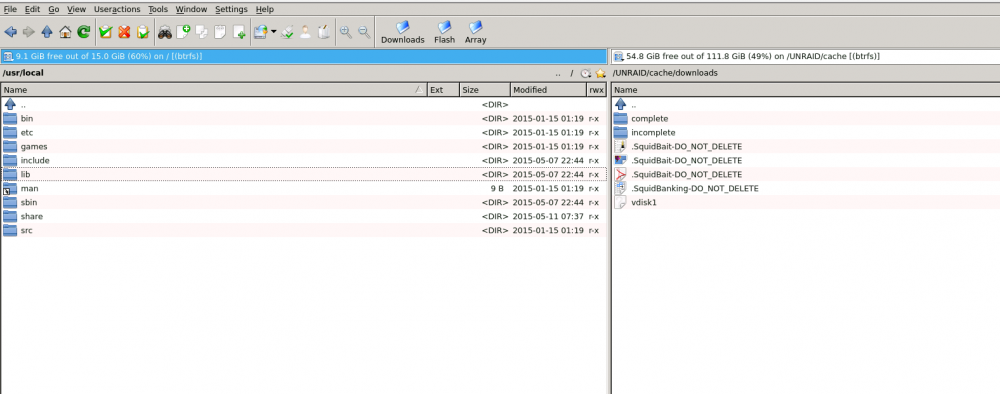Open the Useractions menu
Screen dimensions: 1000x394
point(117,9)
